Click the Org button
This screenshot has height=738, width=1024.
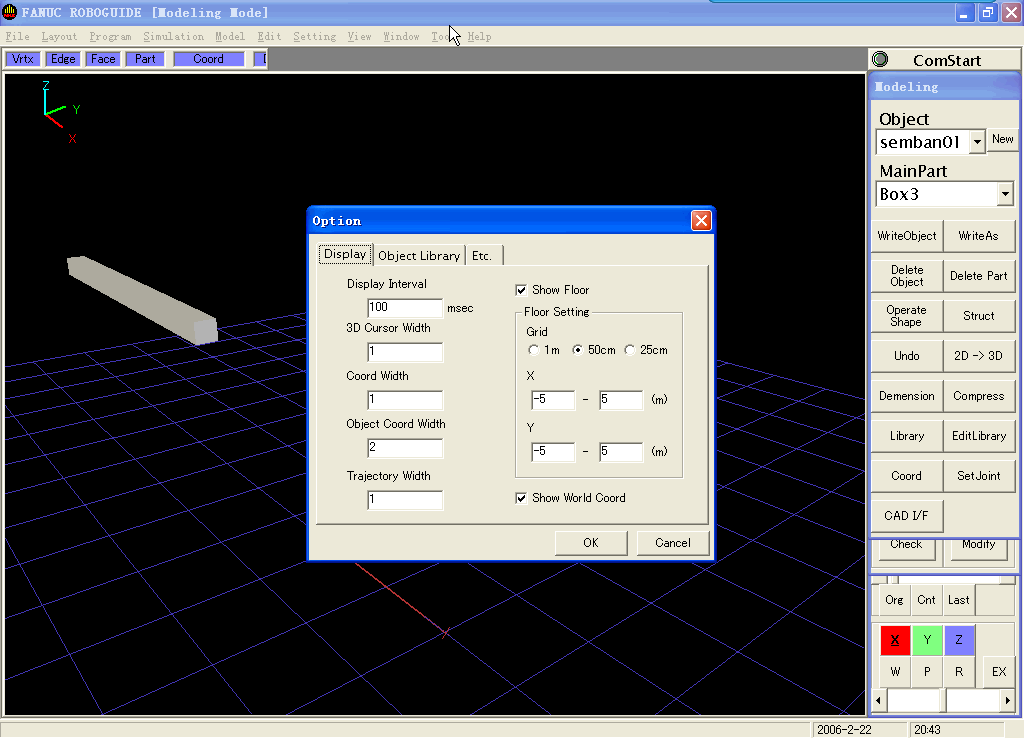pyautogui.click(x=894, y=600)
